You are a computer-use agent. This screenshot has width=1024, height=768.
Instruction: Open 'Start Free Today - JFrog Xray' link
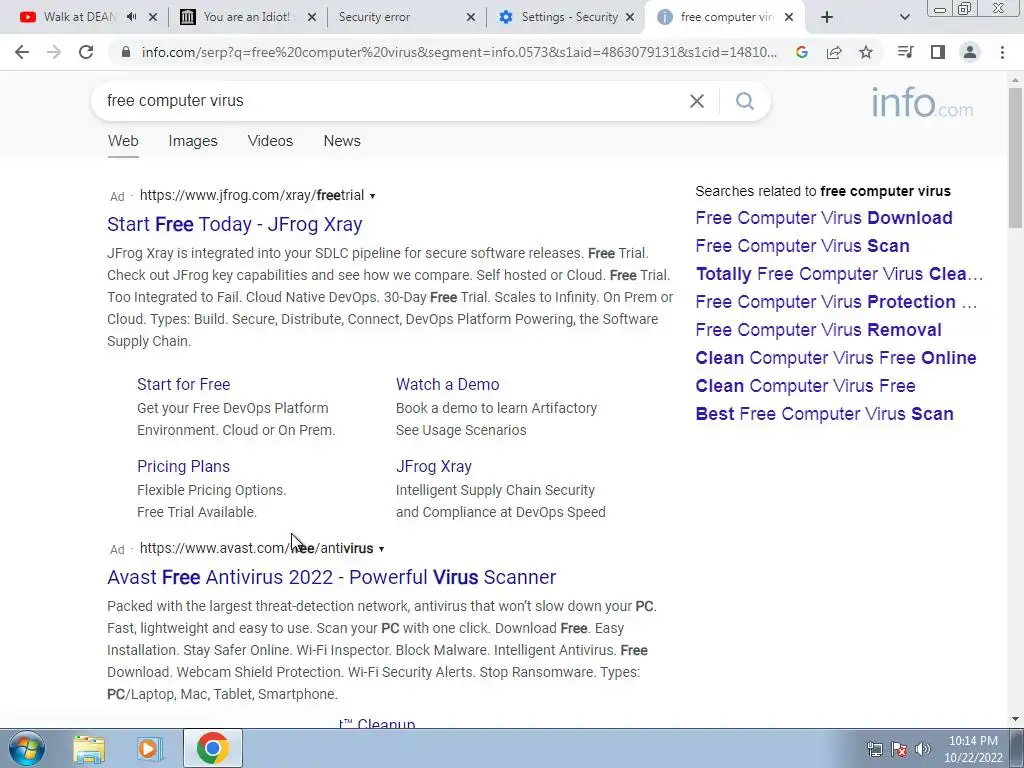[x=234, y=224]
